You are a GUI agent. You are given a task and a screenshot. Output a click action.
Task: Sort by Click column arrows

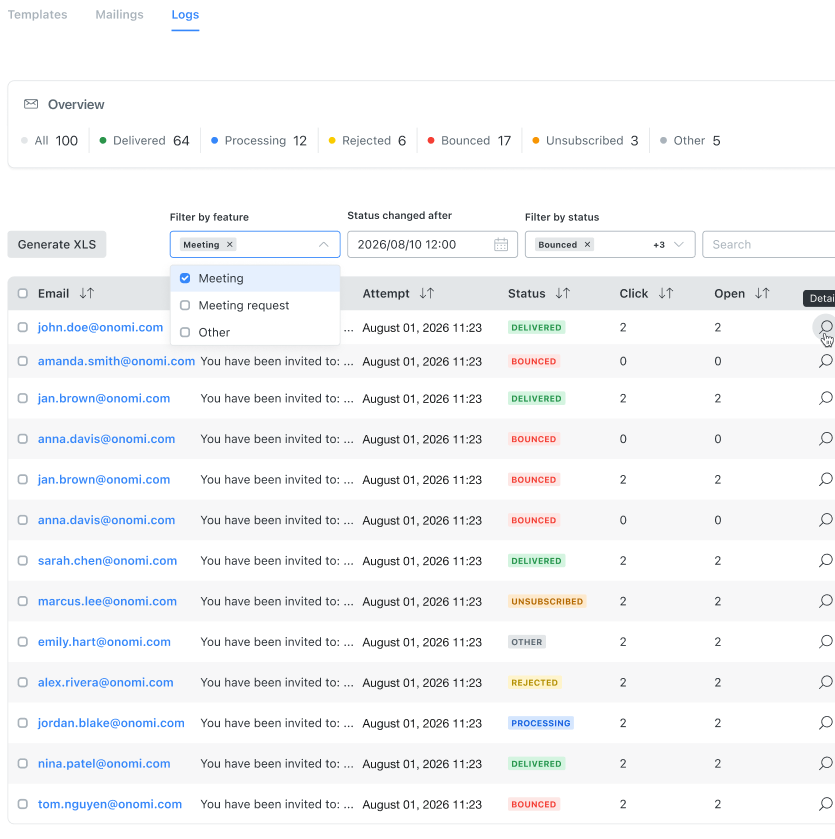pyautogui.click(x=665, y=293)
